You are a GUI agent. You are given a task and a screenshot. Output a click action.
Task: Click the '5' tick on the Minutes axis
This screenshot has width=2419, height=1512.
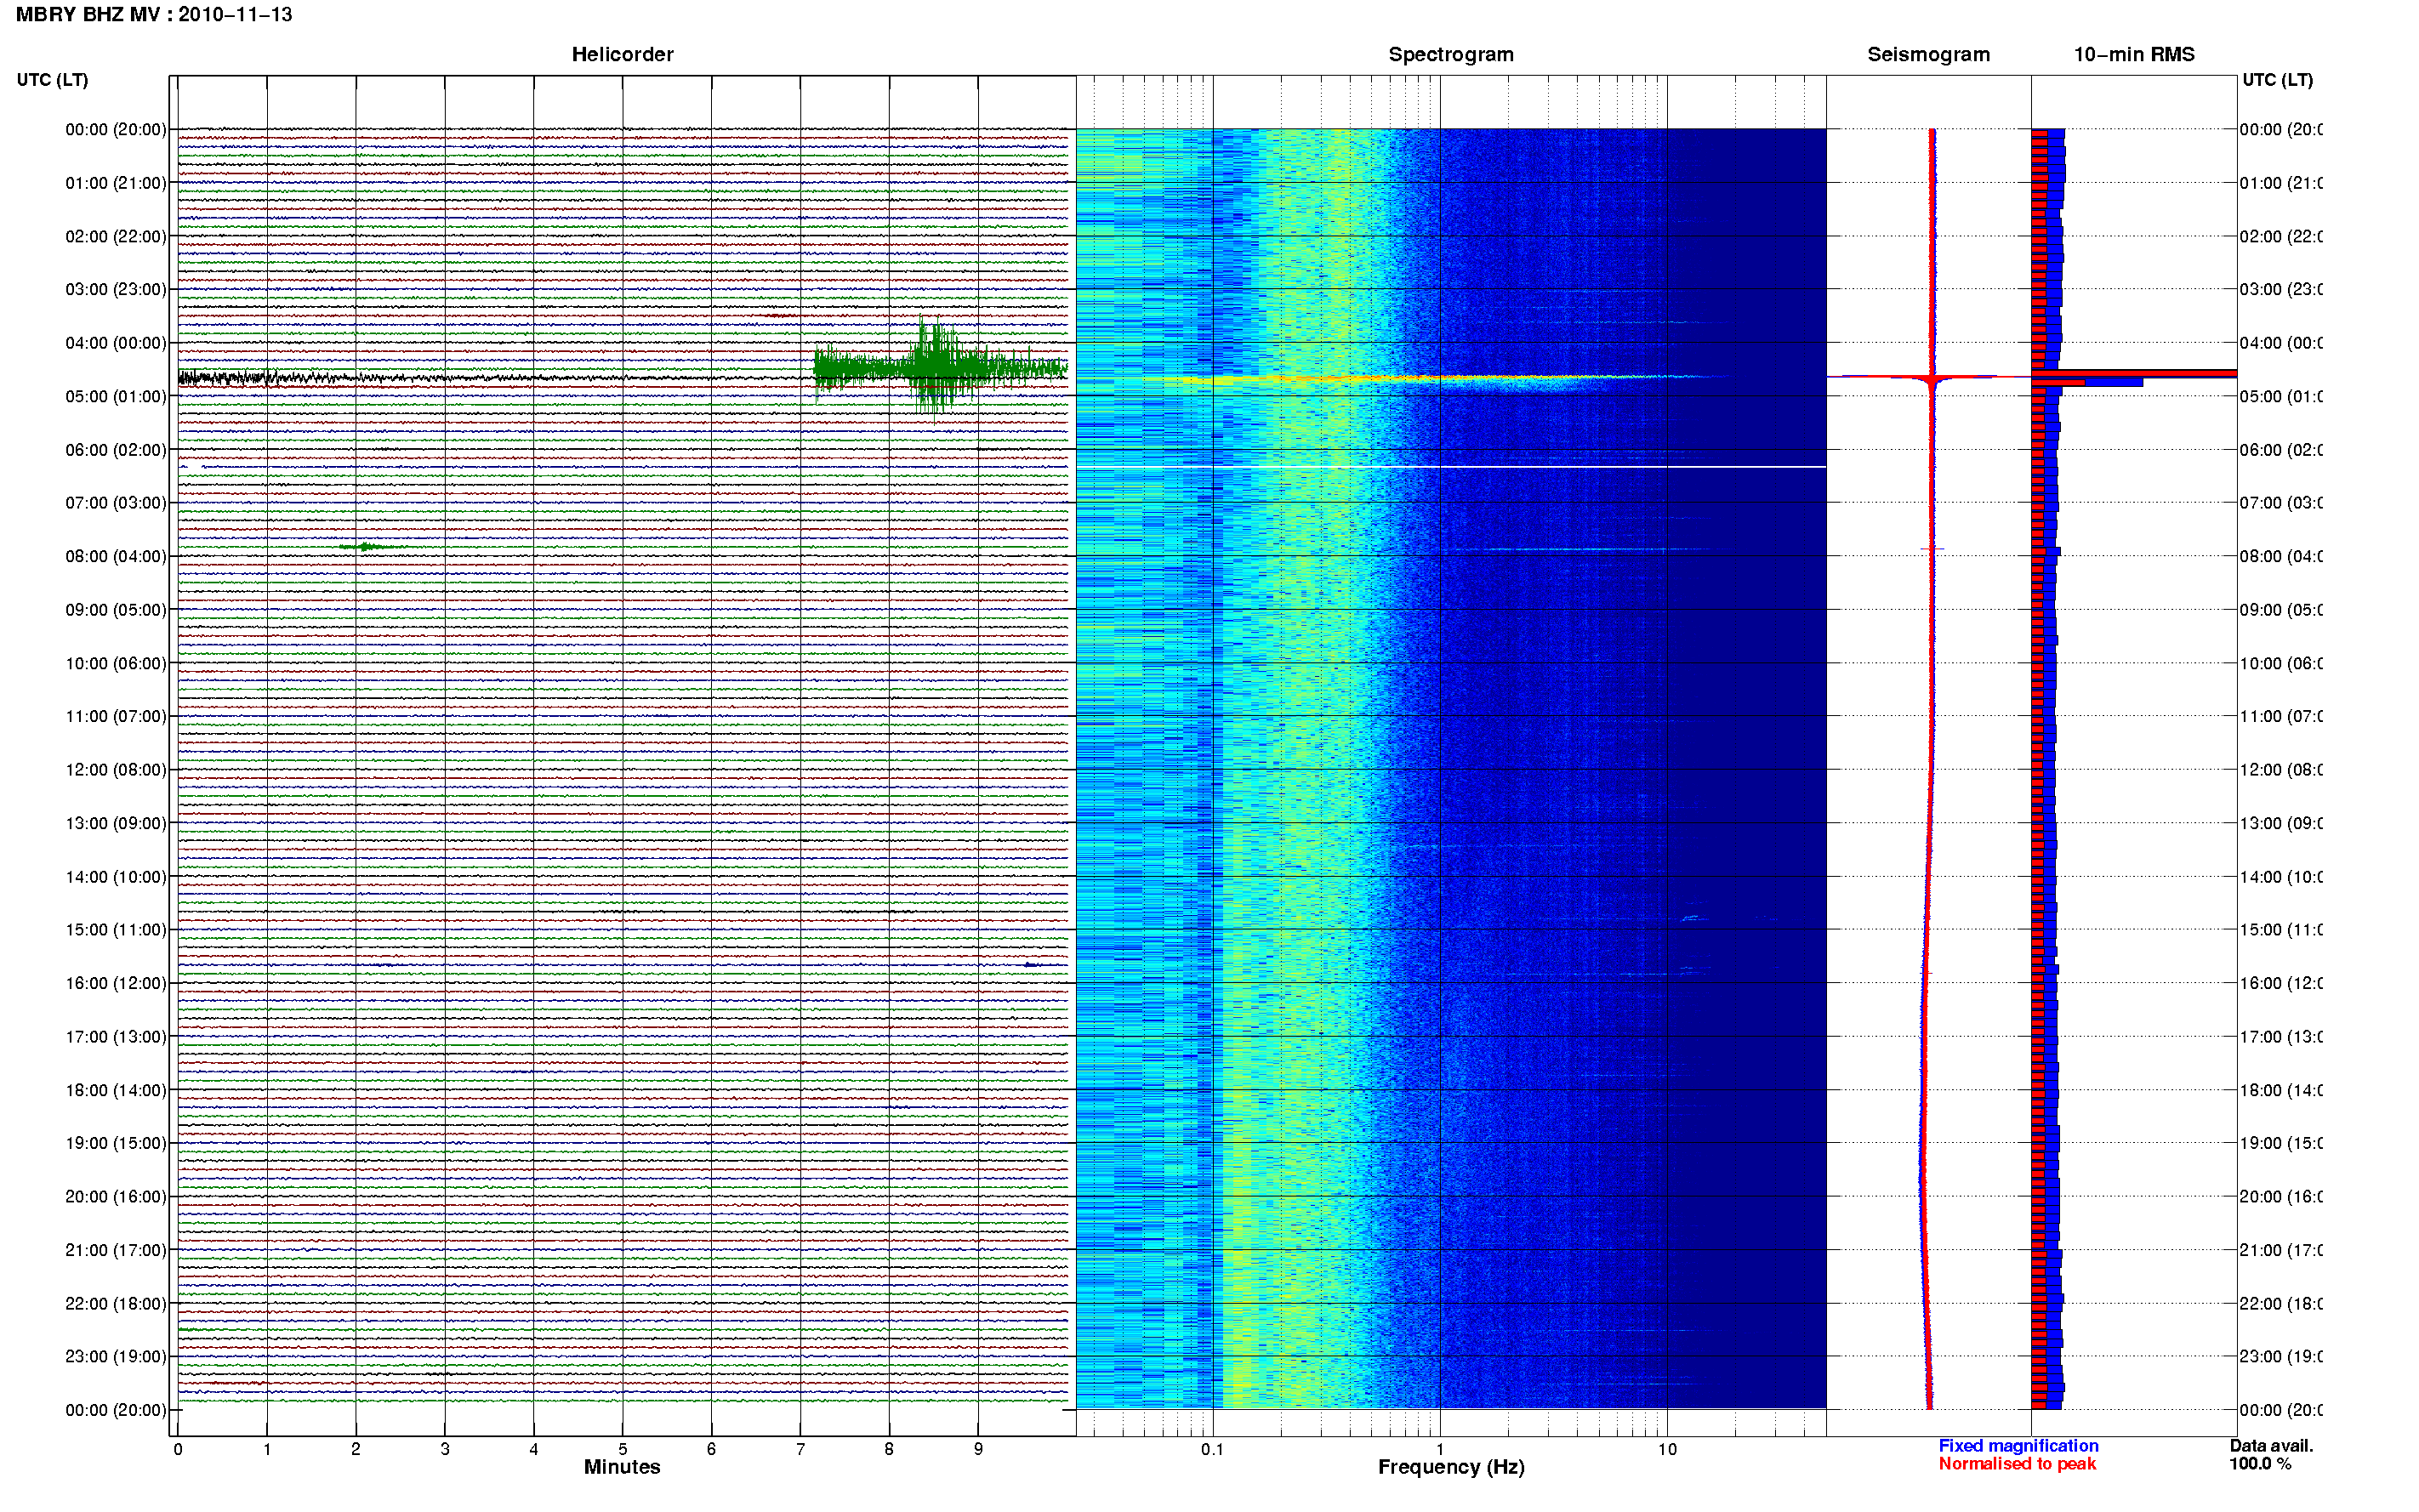click(x=622, y=1449)
